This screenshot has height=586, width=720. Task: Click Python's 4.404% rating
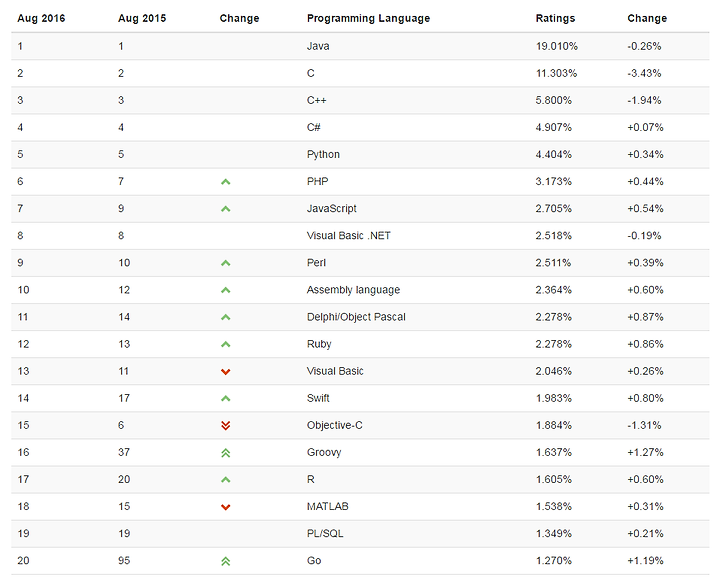(x=553, y=155)
